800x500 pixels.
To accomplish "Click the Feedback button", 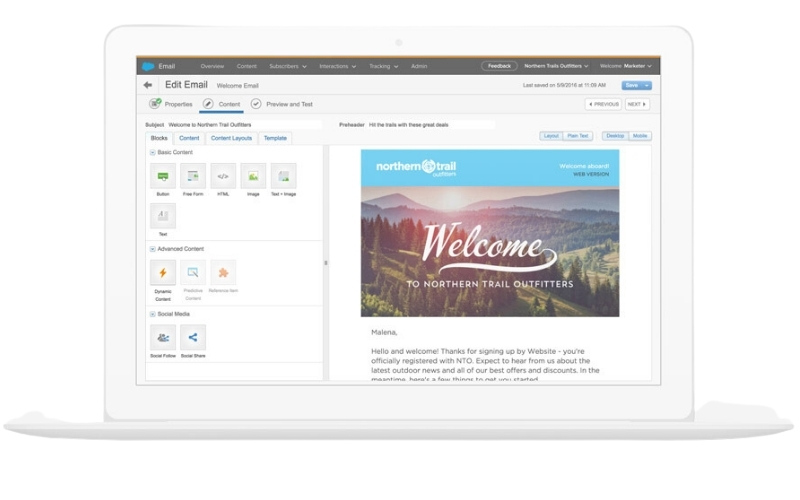I will point(499,66).
